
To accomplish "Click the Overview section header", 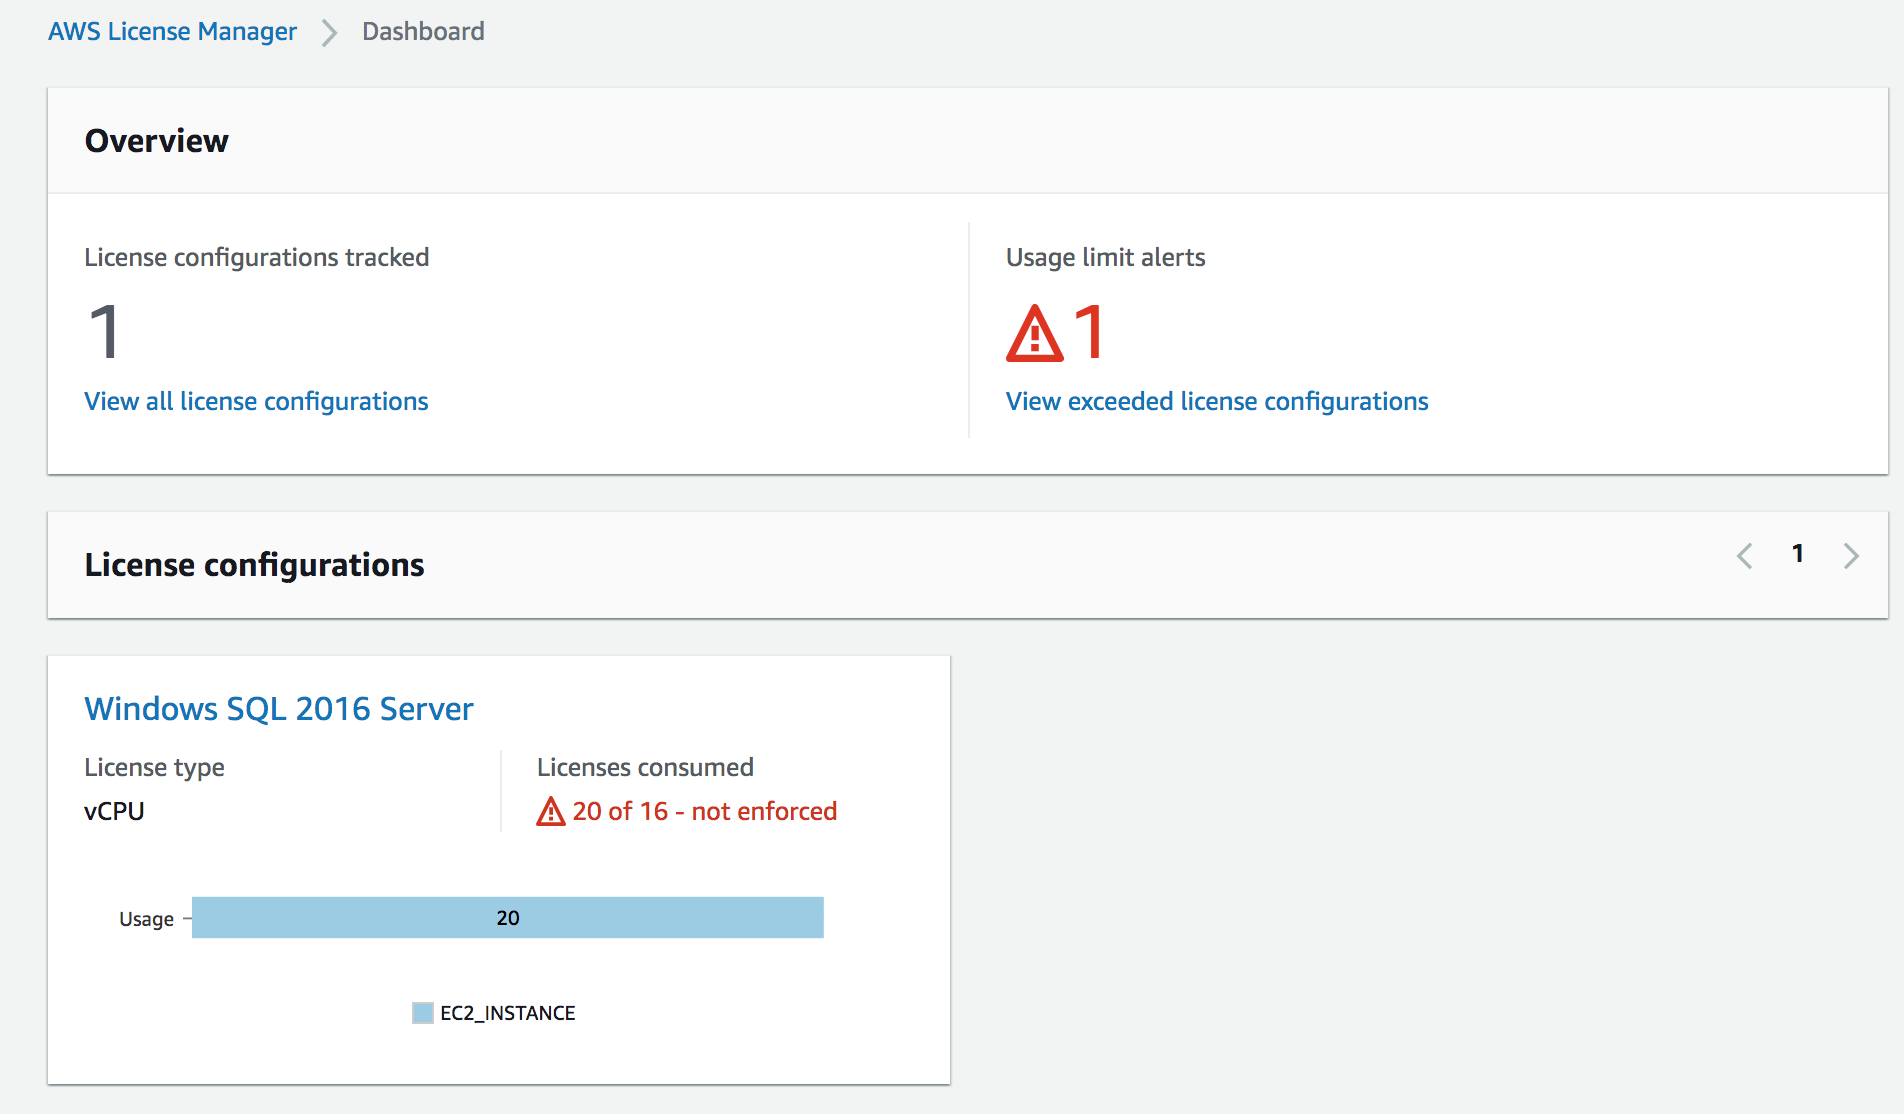I will 157,141.
